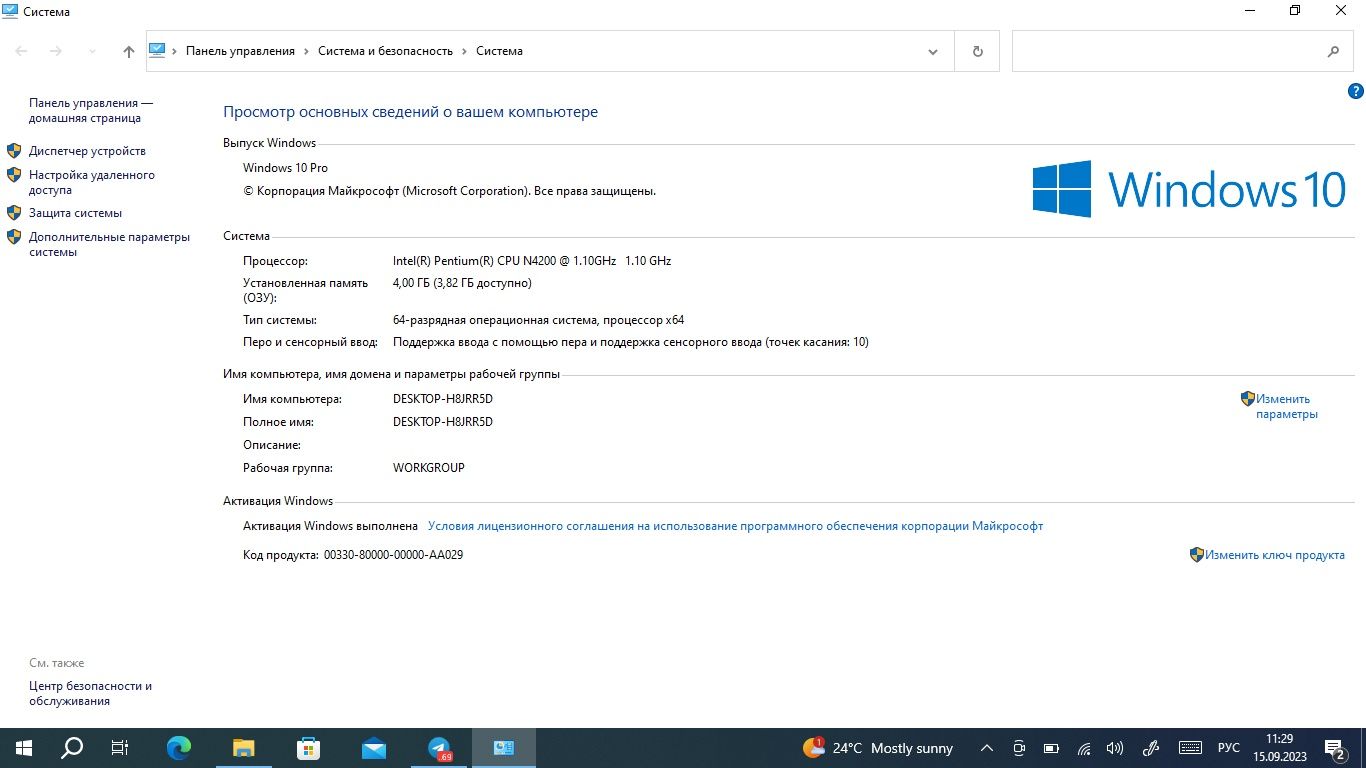Open Security and Maintenance center link
1366x768 pixels.
pos(90,694)
